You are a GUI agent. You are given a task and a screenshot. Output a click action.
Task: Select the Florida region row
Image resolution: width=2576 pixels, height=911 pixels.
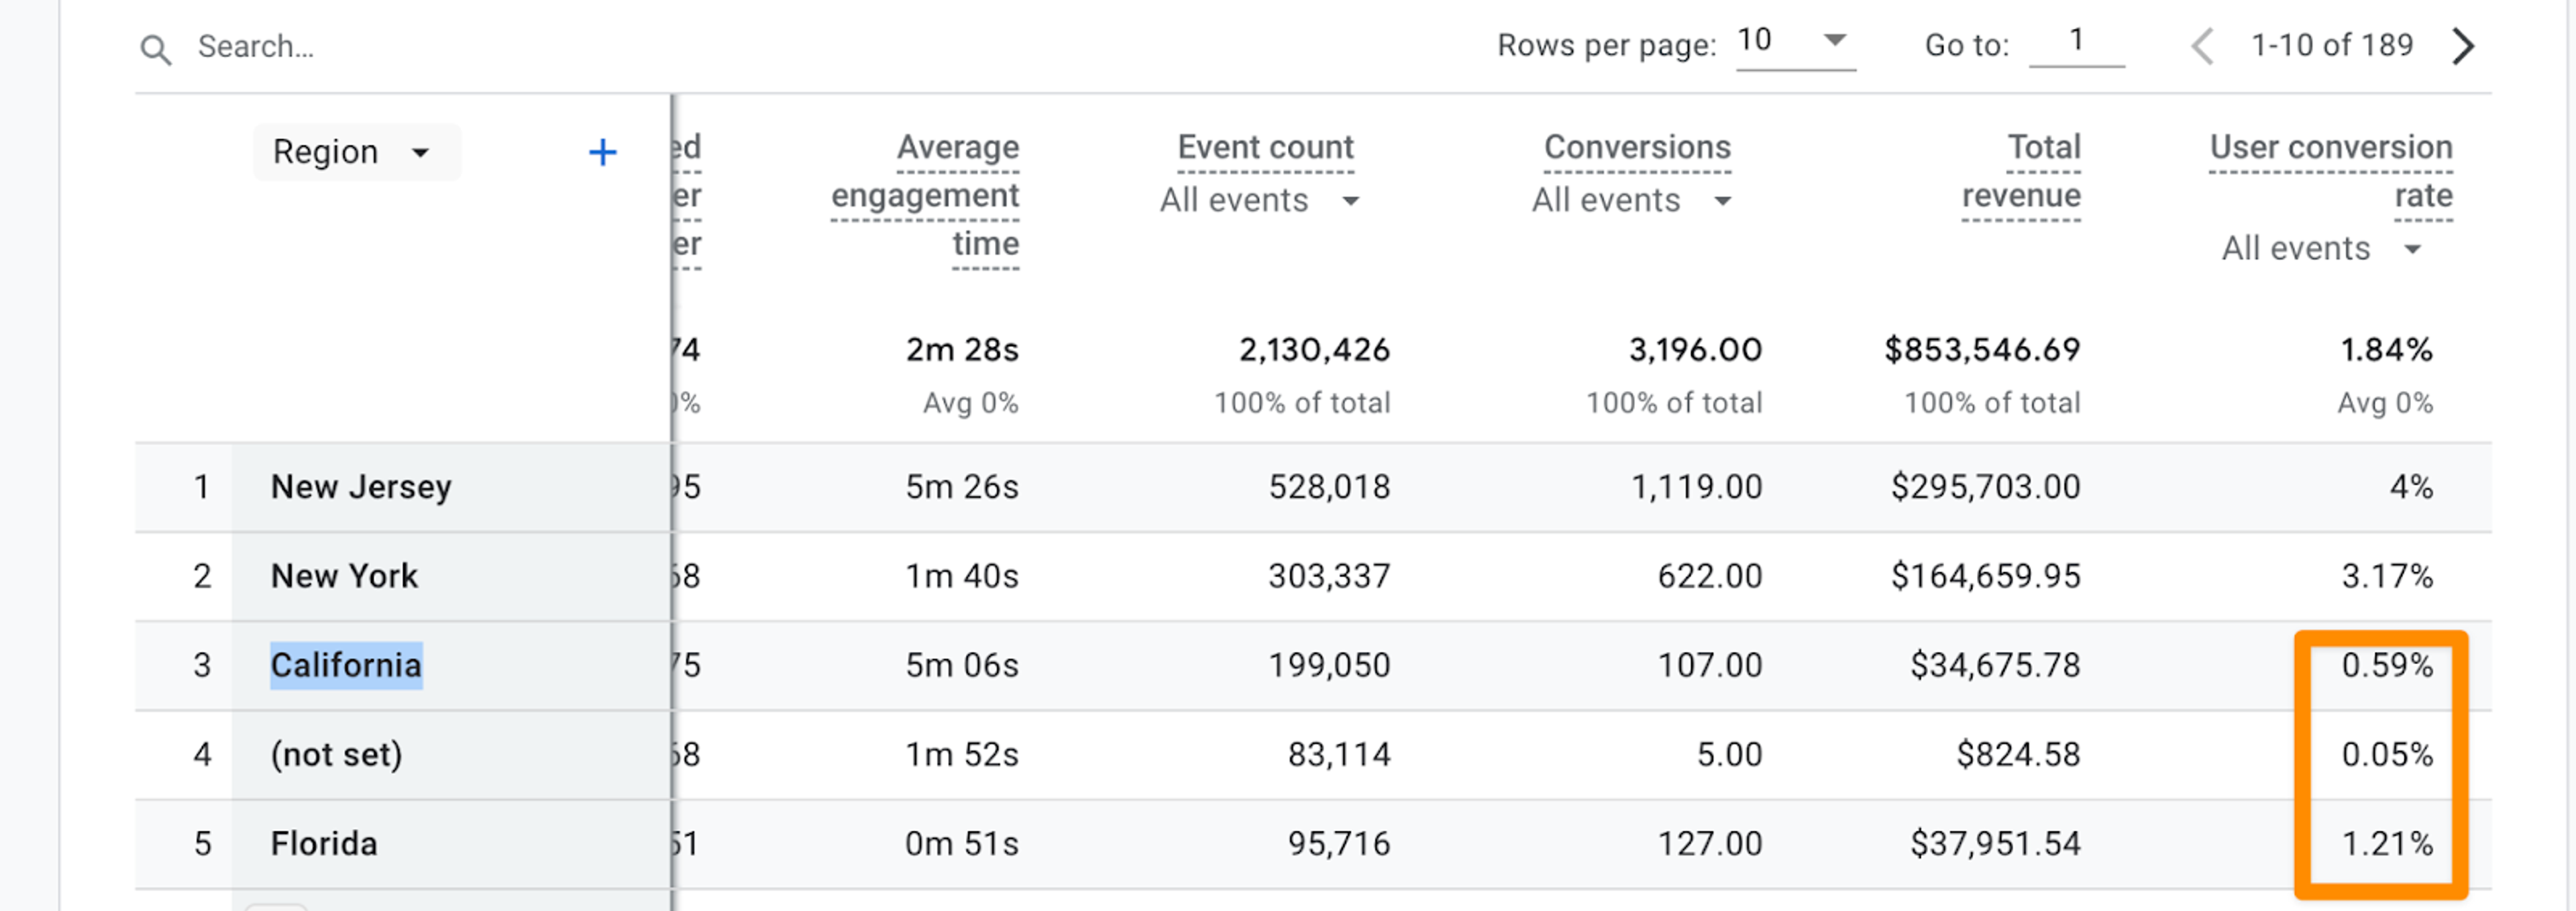point(1313,843)
